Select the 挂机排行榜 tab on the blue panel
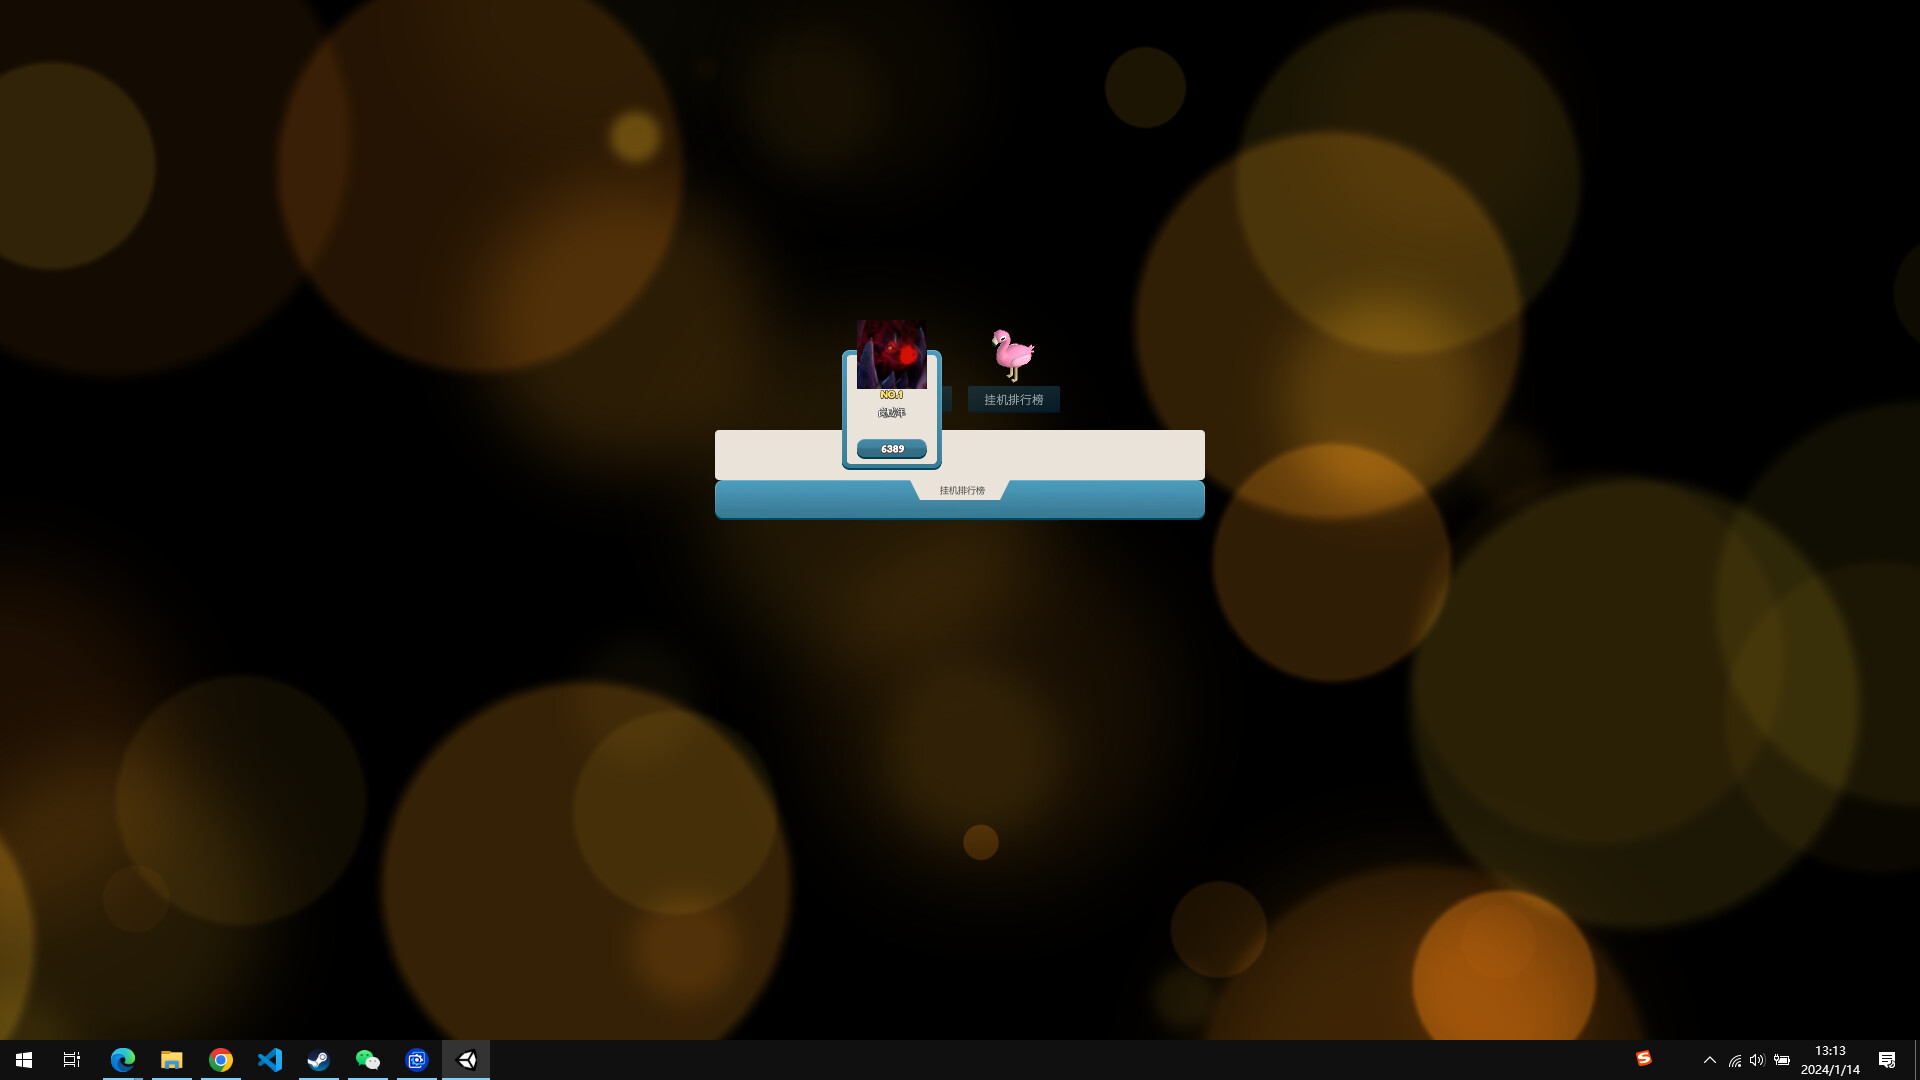1920x1080 pixels. 961,490
